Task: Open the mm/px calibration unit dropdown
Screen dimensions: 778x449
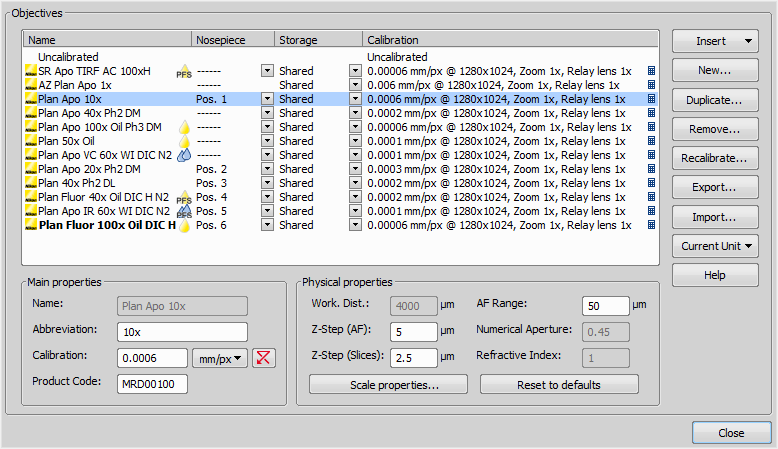Action: 220,358
